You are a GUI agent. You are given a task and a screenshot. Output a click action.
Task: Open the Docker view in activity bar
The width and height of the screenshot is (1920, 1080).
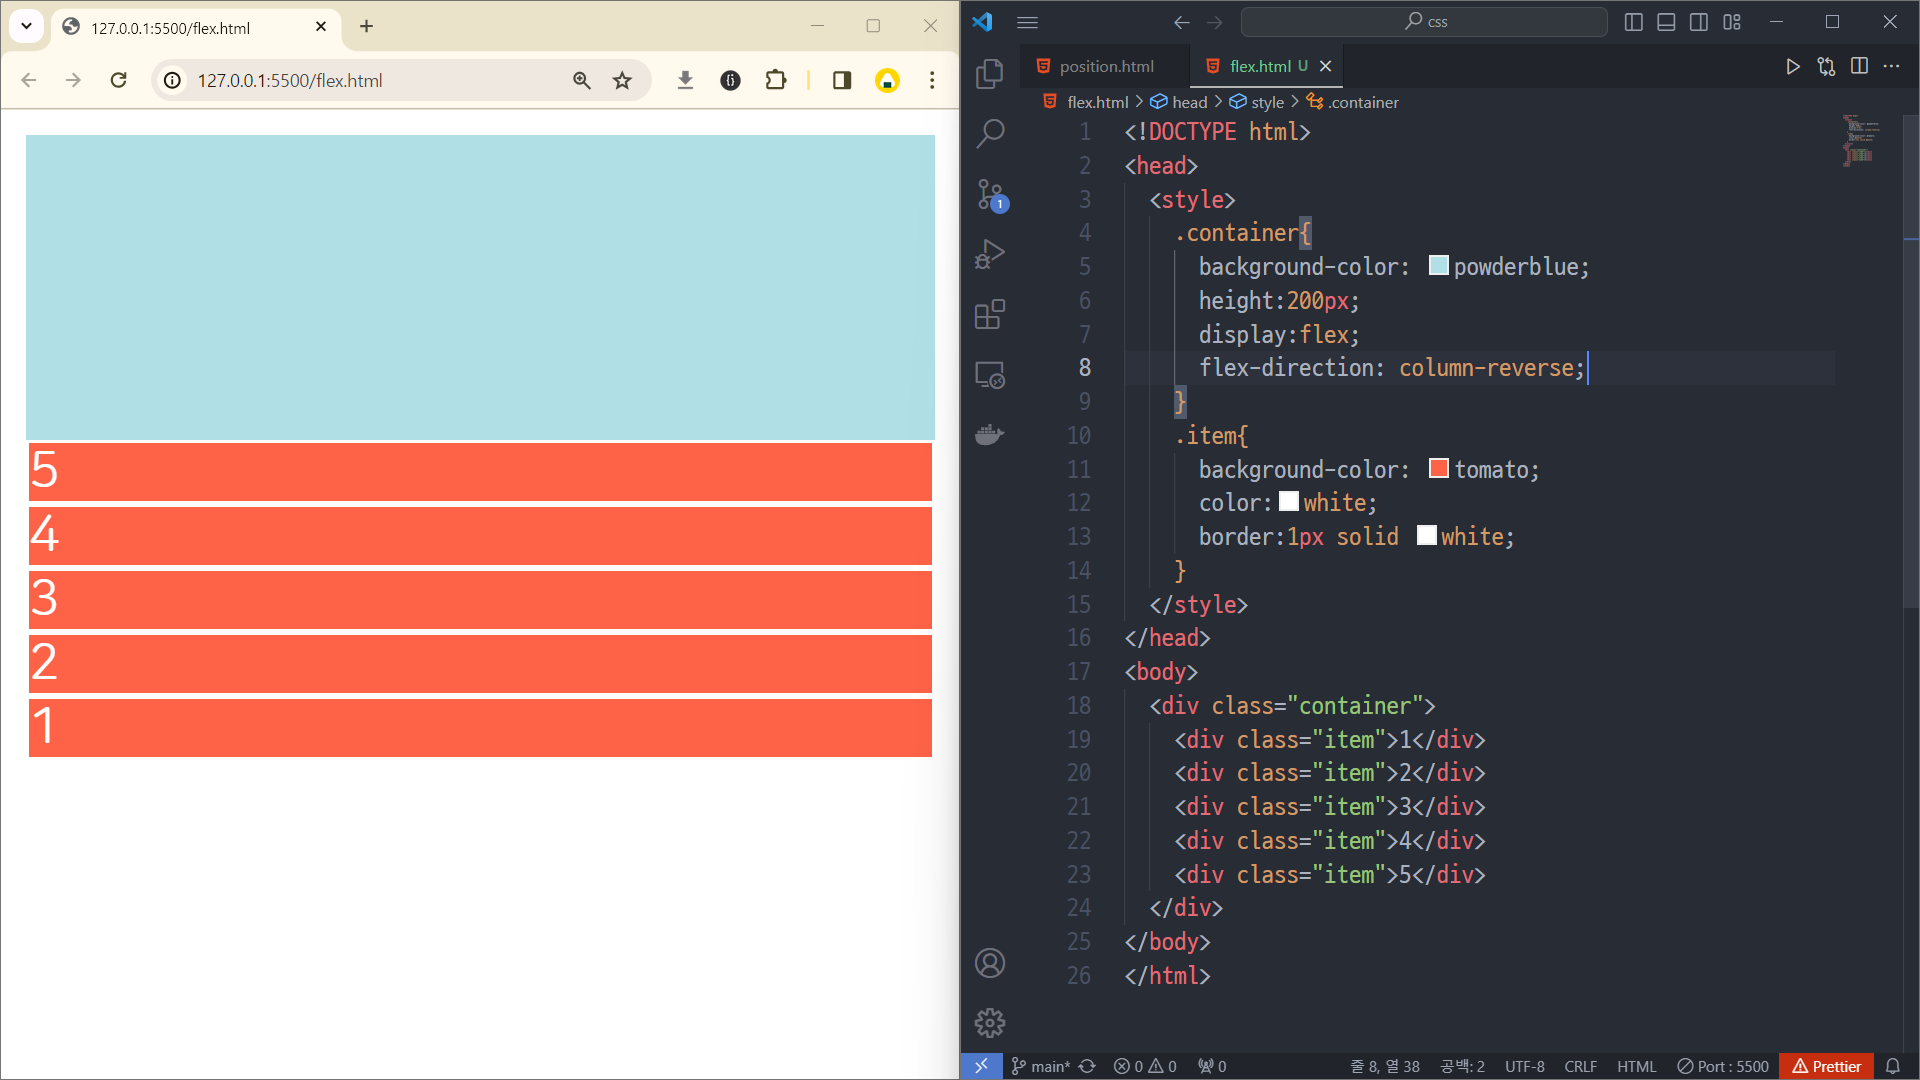coord(989,435)
